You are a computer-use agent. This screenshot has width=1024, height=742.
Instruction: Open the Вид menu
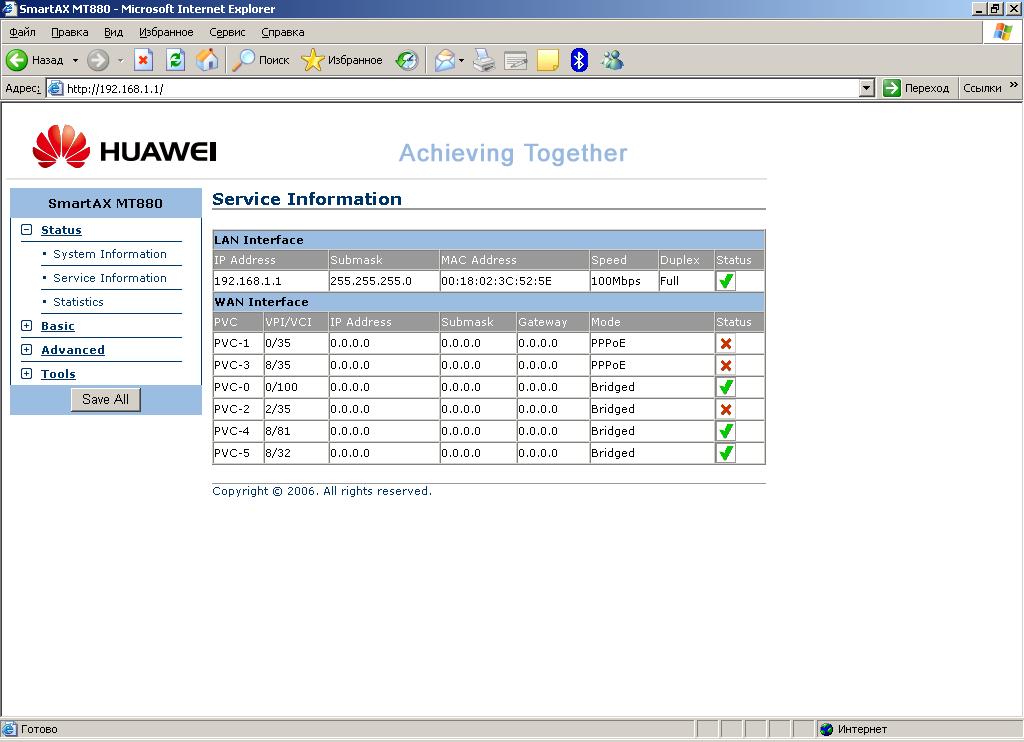coord(114,32)
